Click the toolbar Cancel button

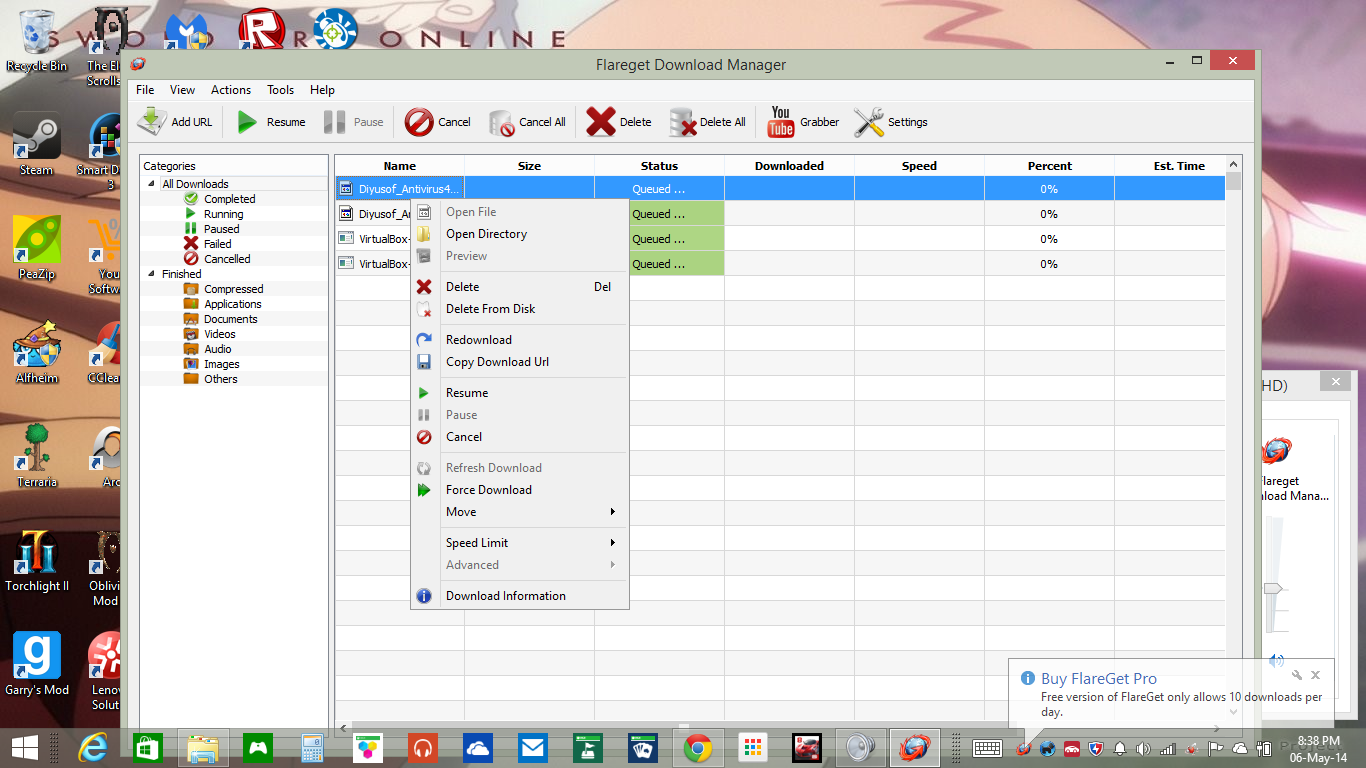[437, 122]
